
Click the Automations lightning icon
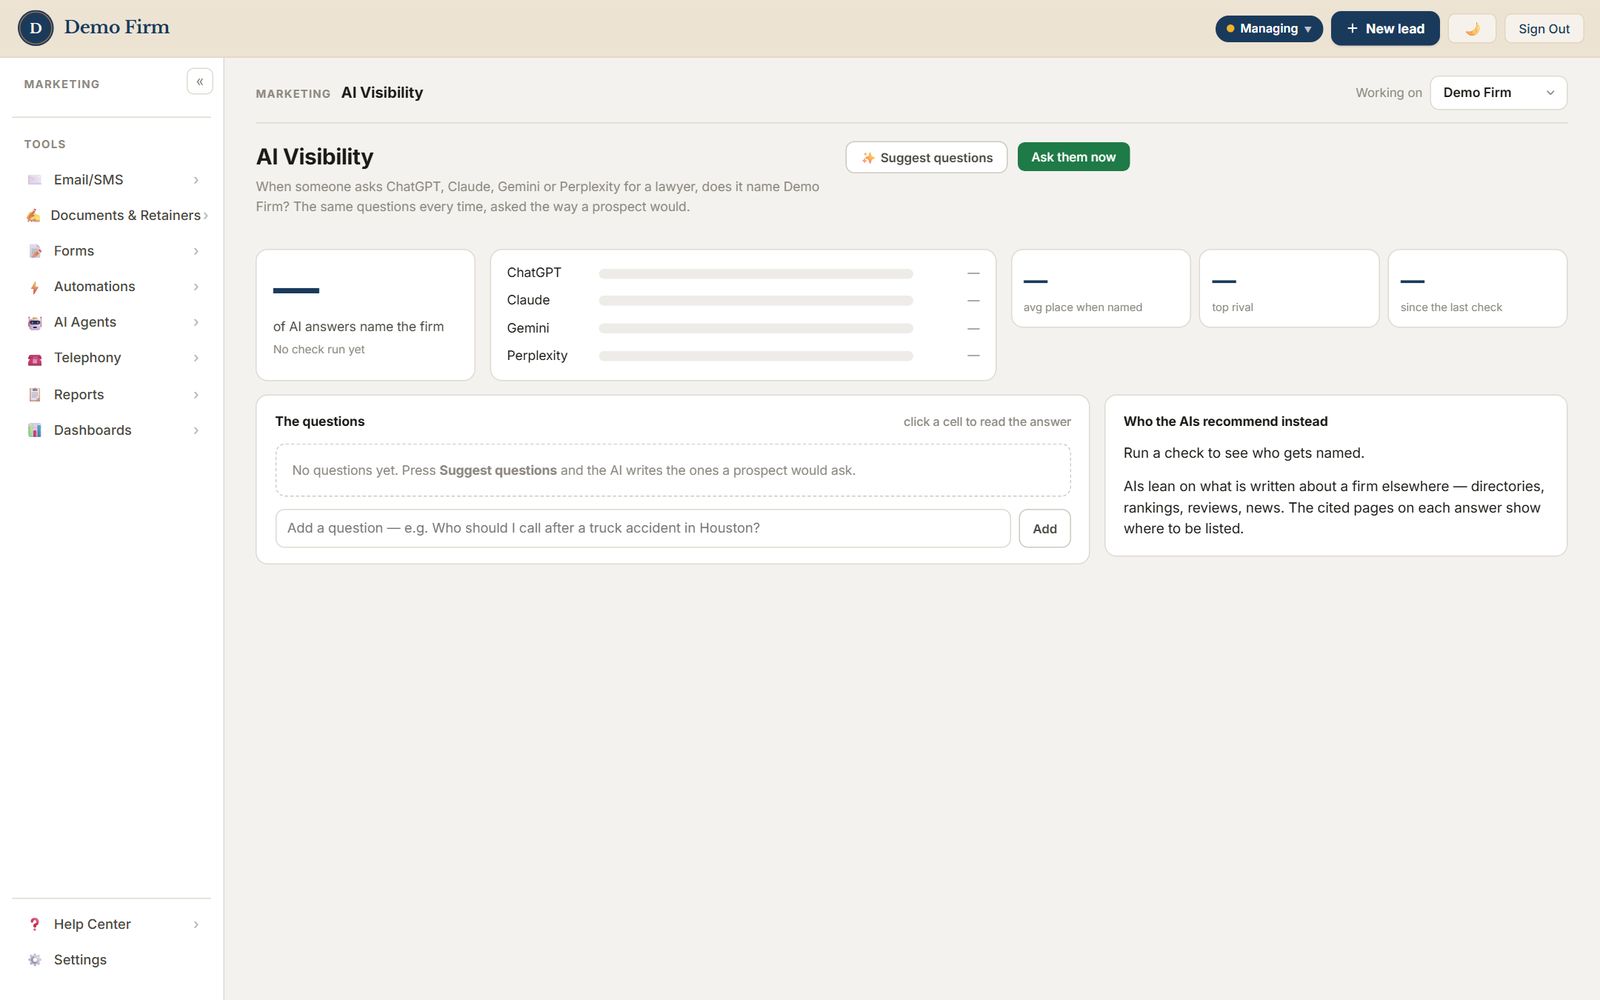click(35, 287)
